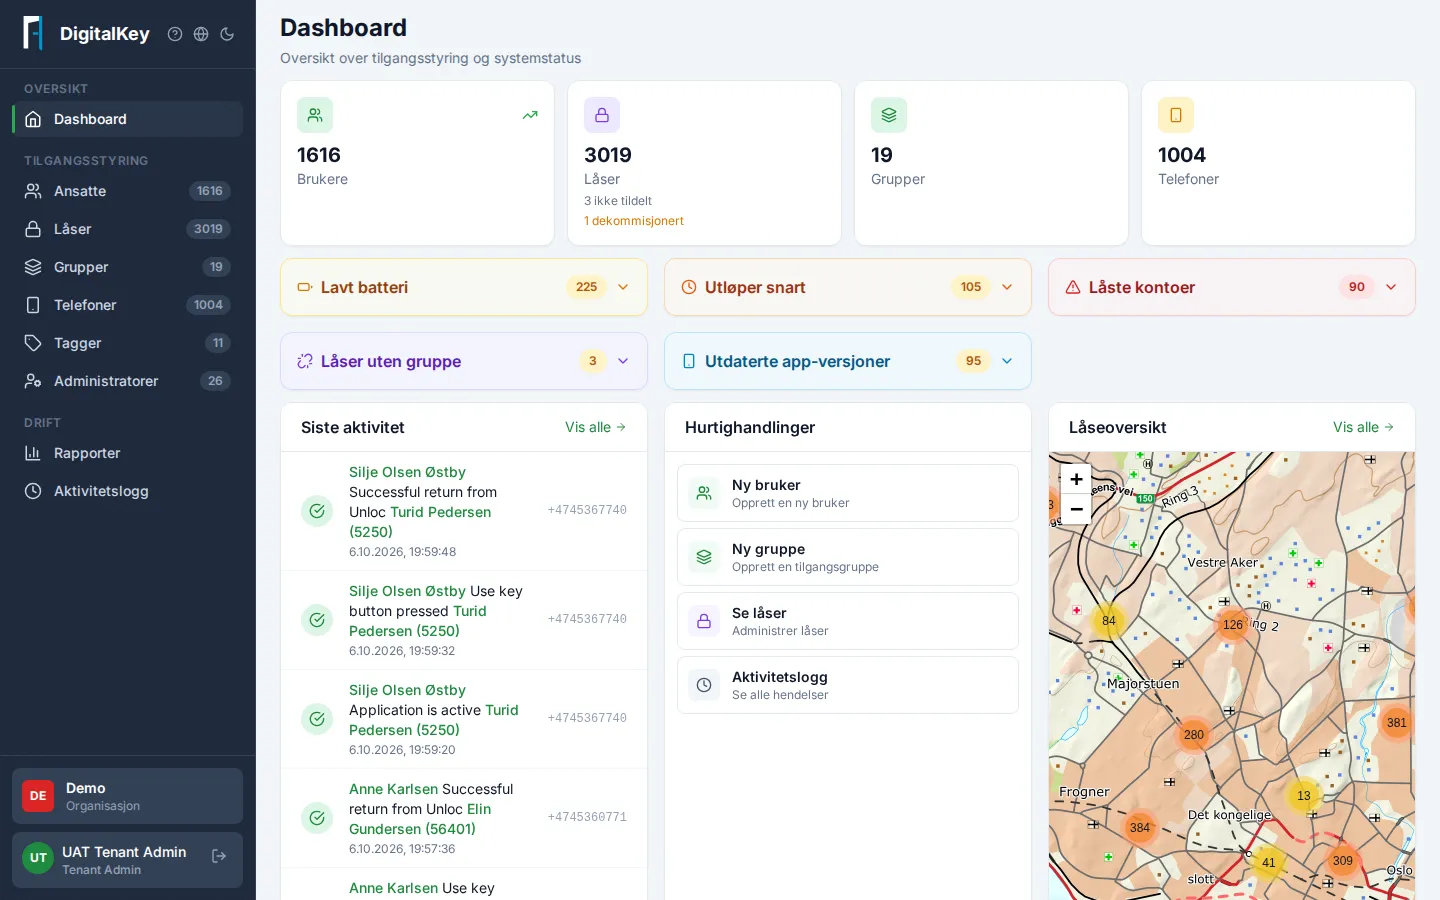Click the layers icon on Grupper card

(889, 115)
